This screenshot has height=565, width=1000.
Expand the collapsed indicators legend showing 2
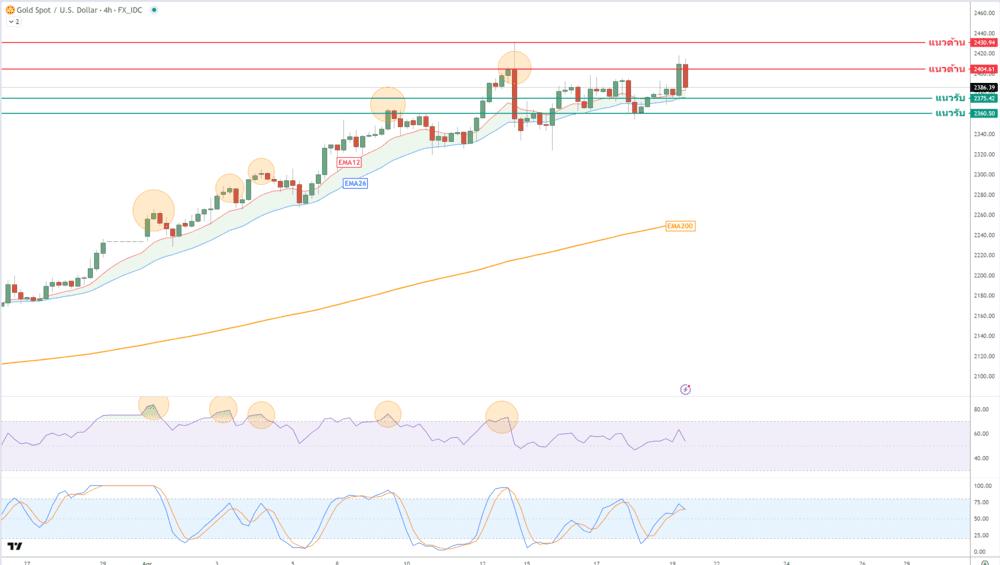tap(13, 21)
